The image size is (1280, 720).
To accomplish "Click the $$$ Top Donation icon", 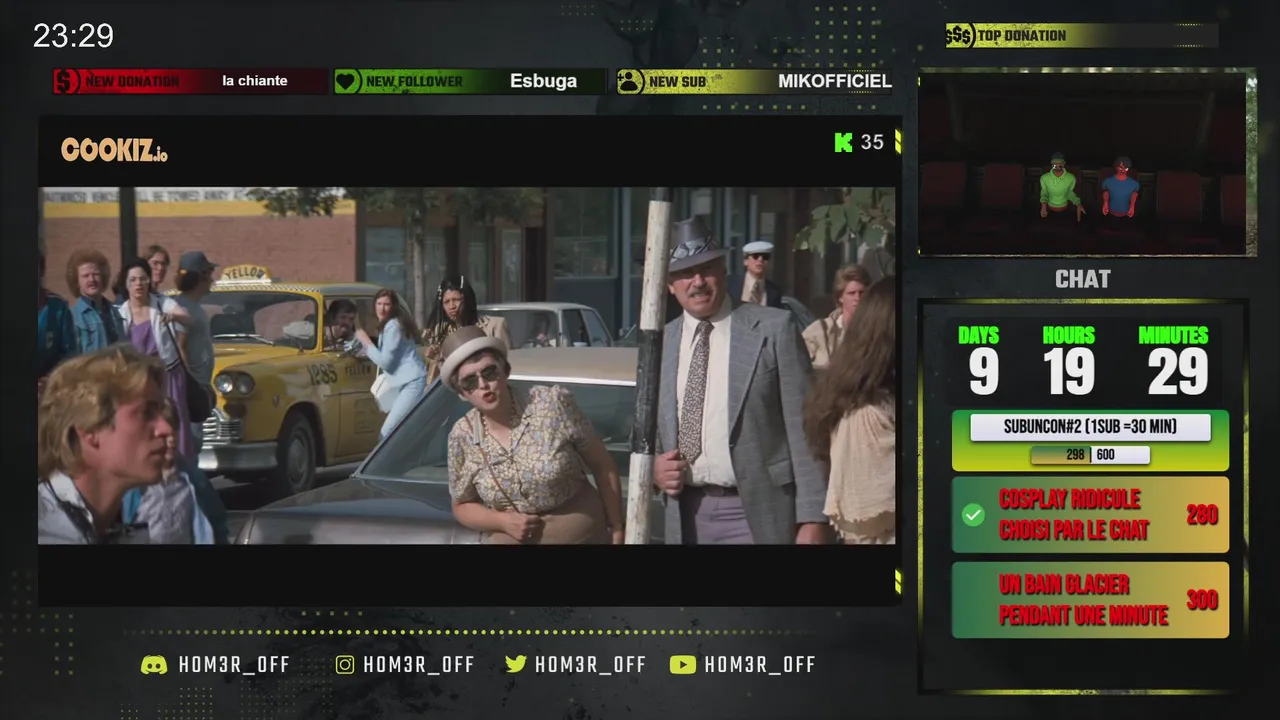I will [x=960, y=36].
